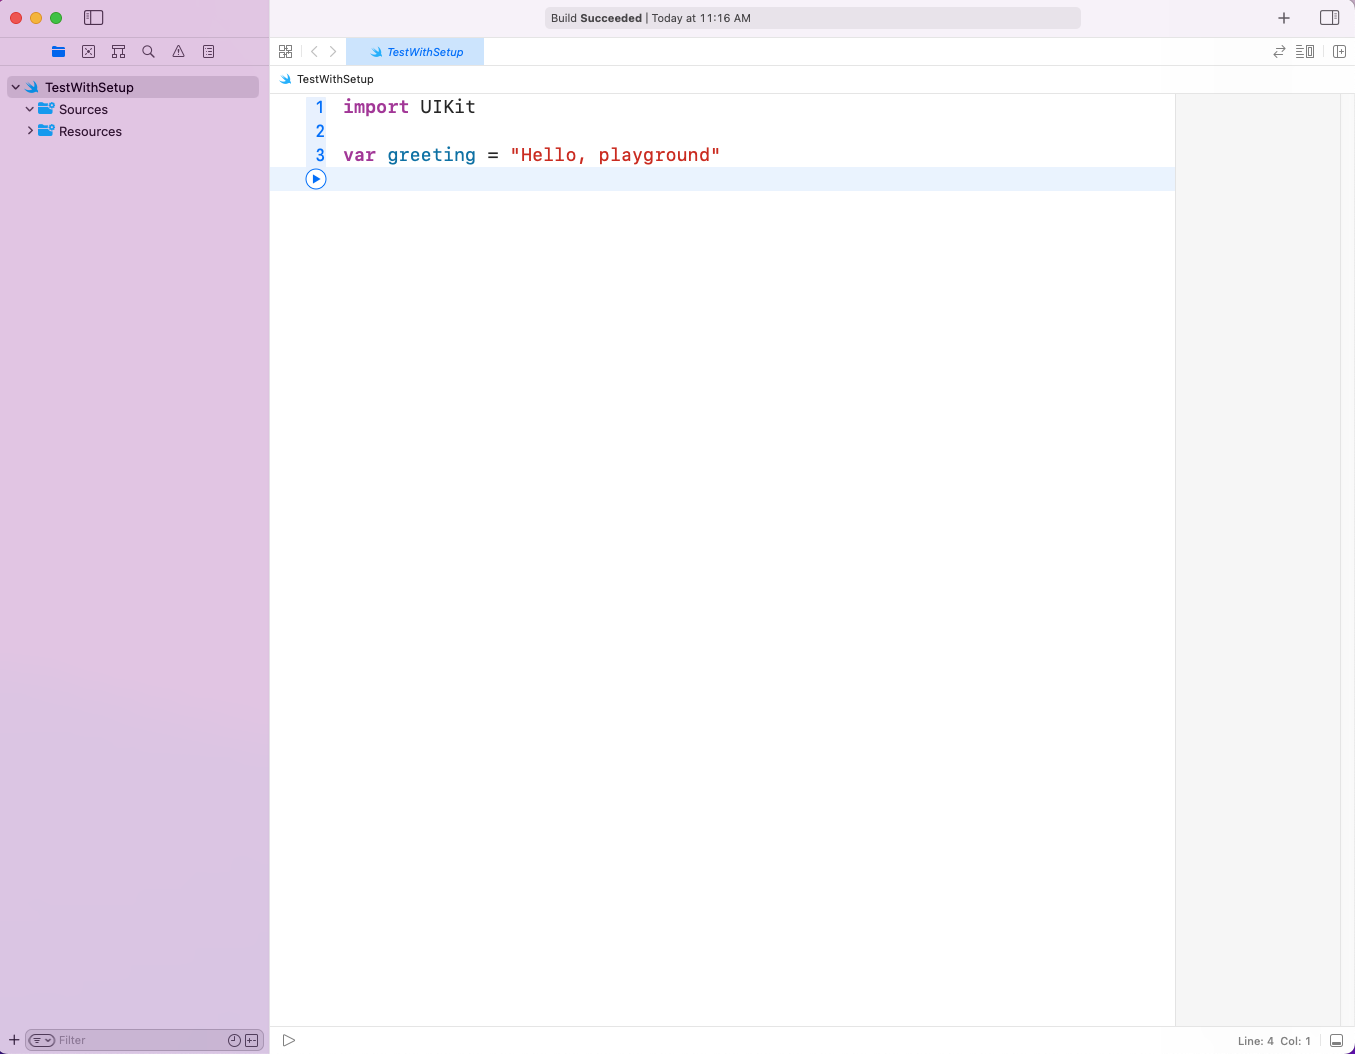The image size is (1355, 1054).
Task: Go back in editor history
Action: pos(314,52)
